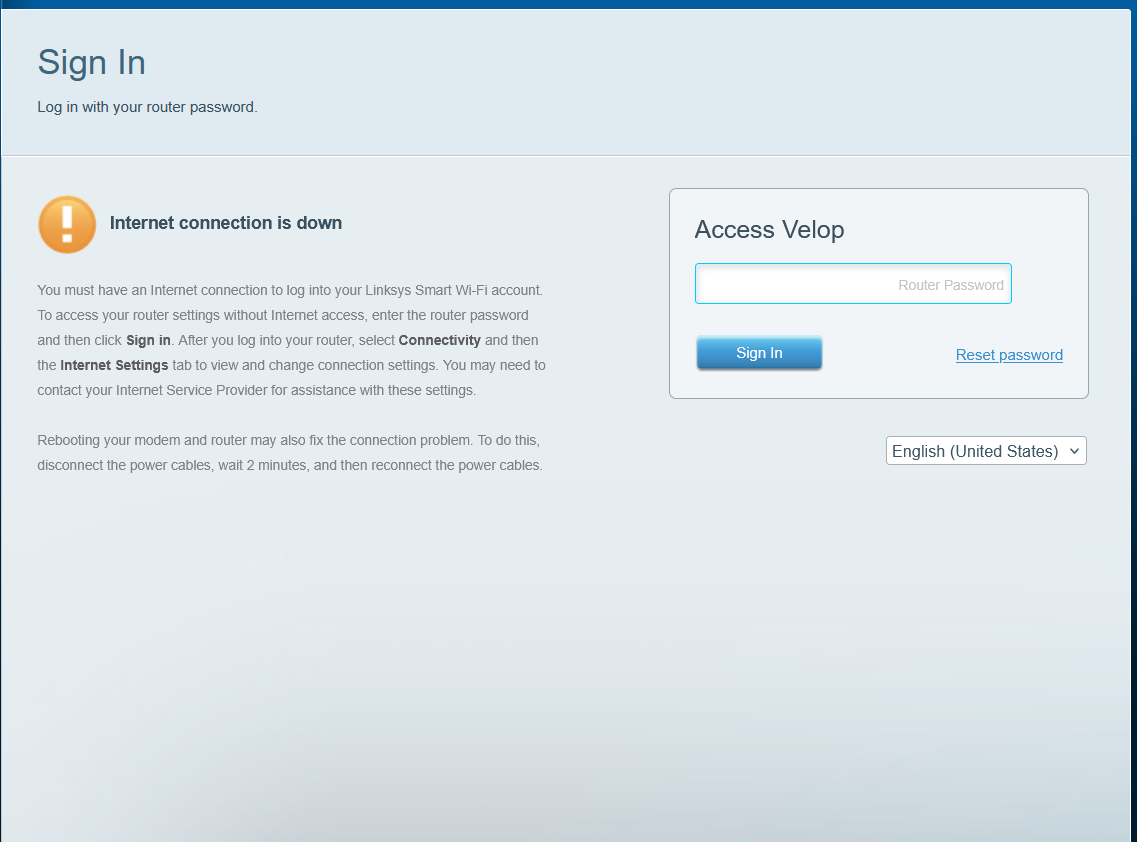Click the chevron arrow on language selector
This screenshot has width=1137, height=842.
pos(1074,451)
